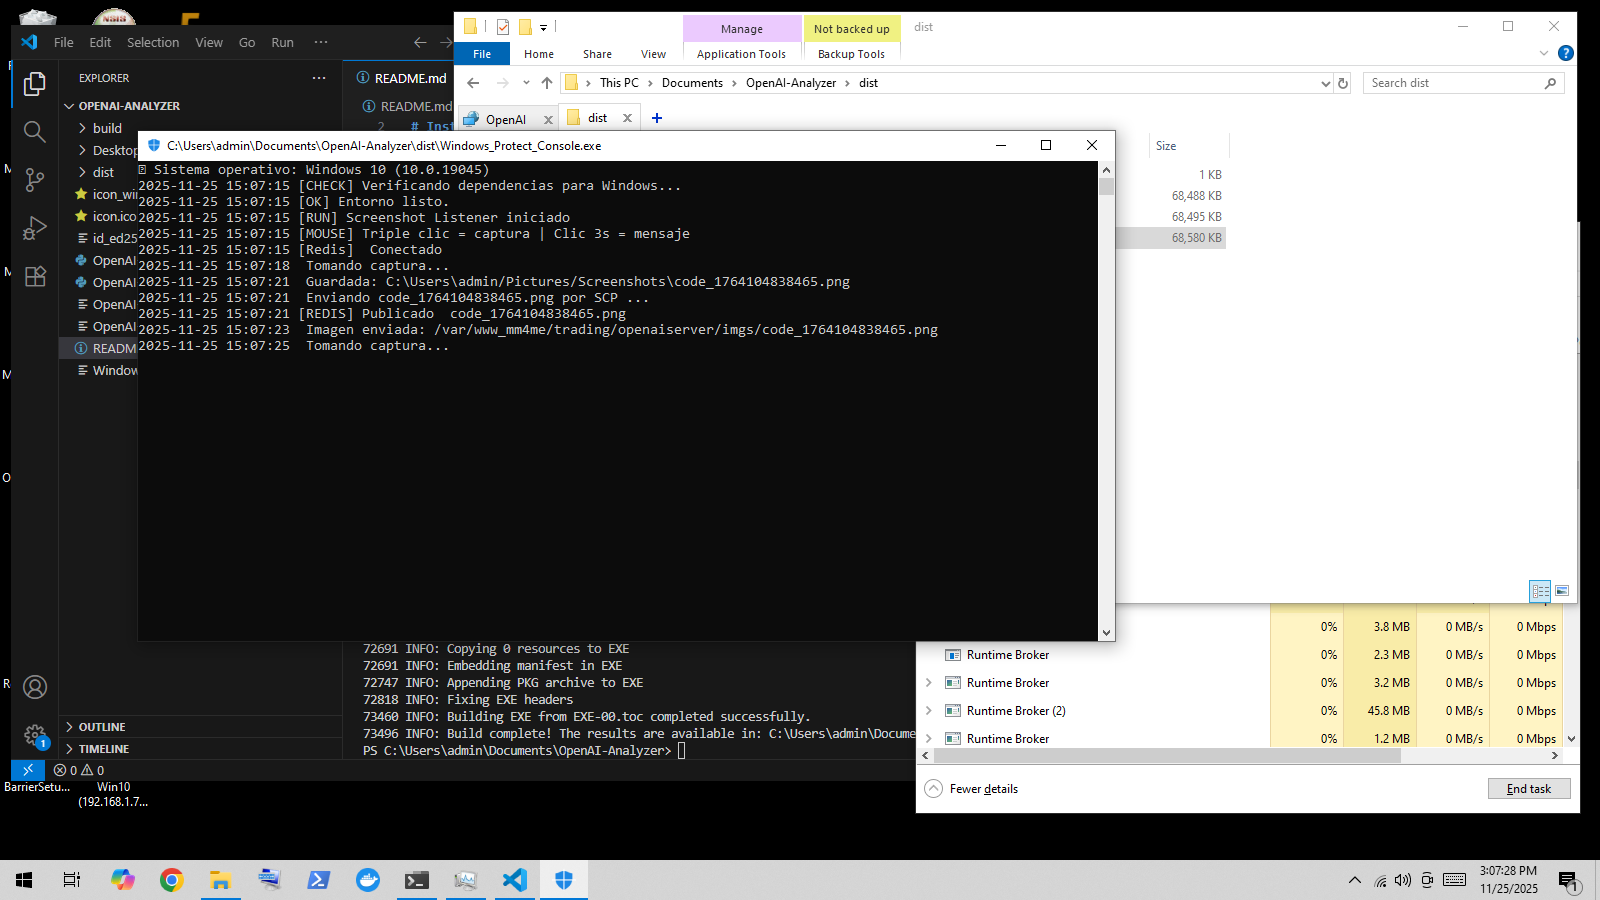Click the End task button
This screenshot has height=900, width=1600.
[x=1528, y=789]
